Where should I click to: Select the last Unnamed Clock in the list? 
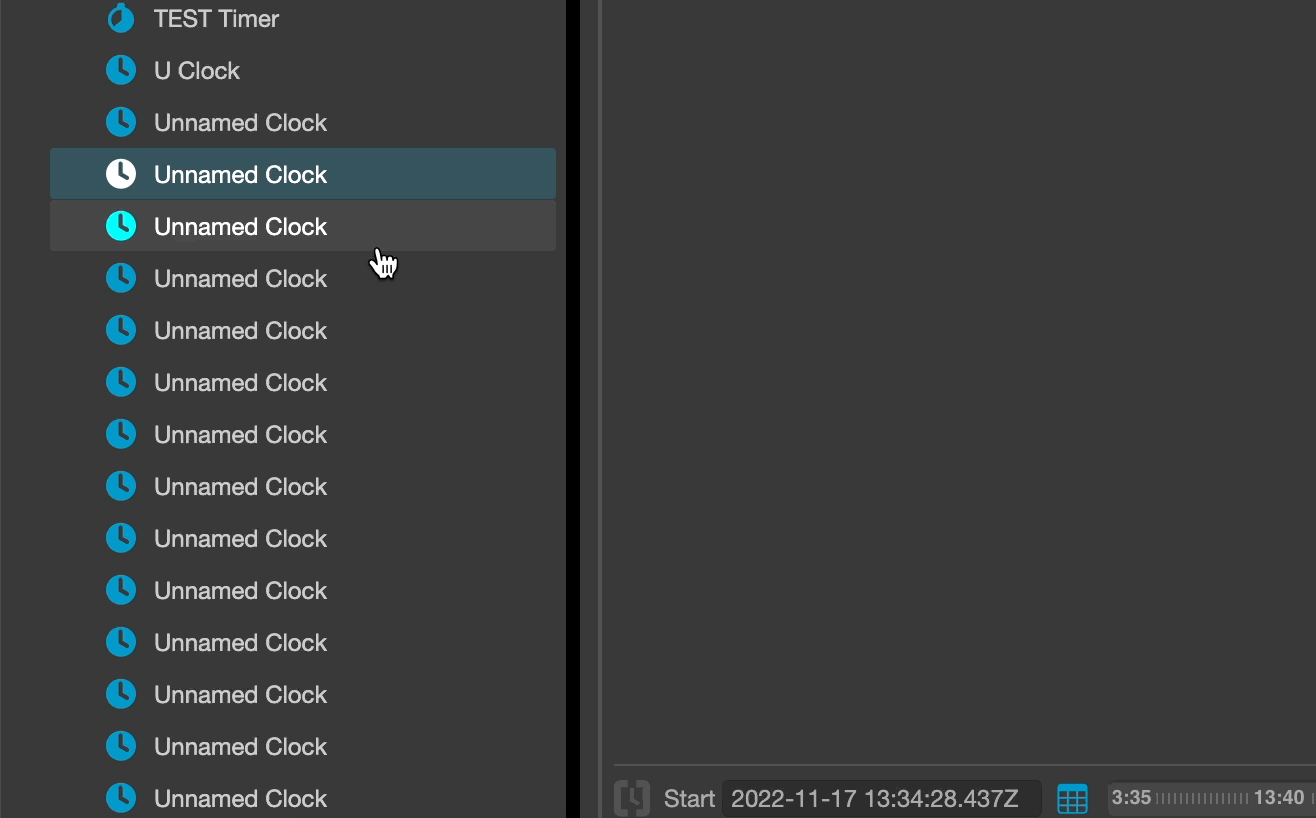coord(240,798)
